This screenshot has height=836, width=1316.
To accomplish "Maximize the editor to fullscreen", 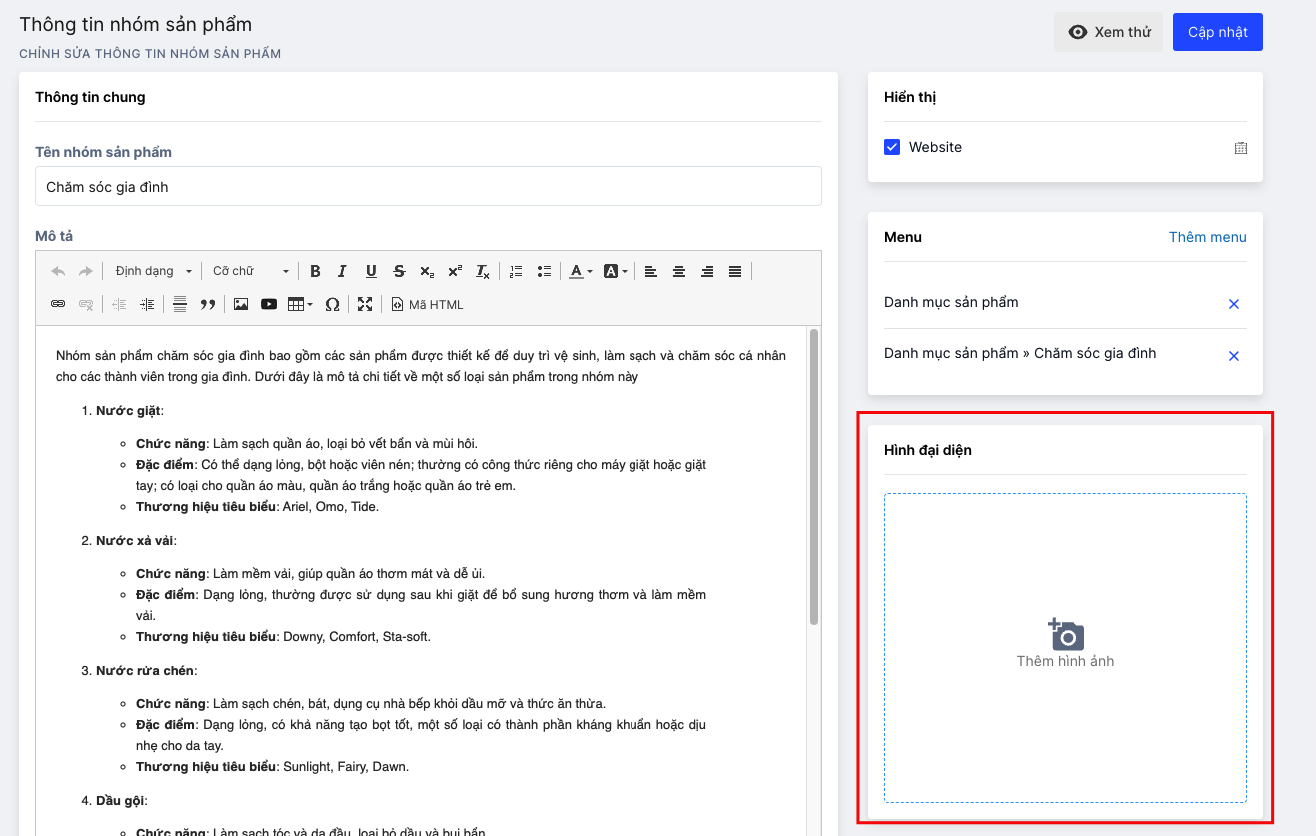I will point(364,304).
